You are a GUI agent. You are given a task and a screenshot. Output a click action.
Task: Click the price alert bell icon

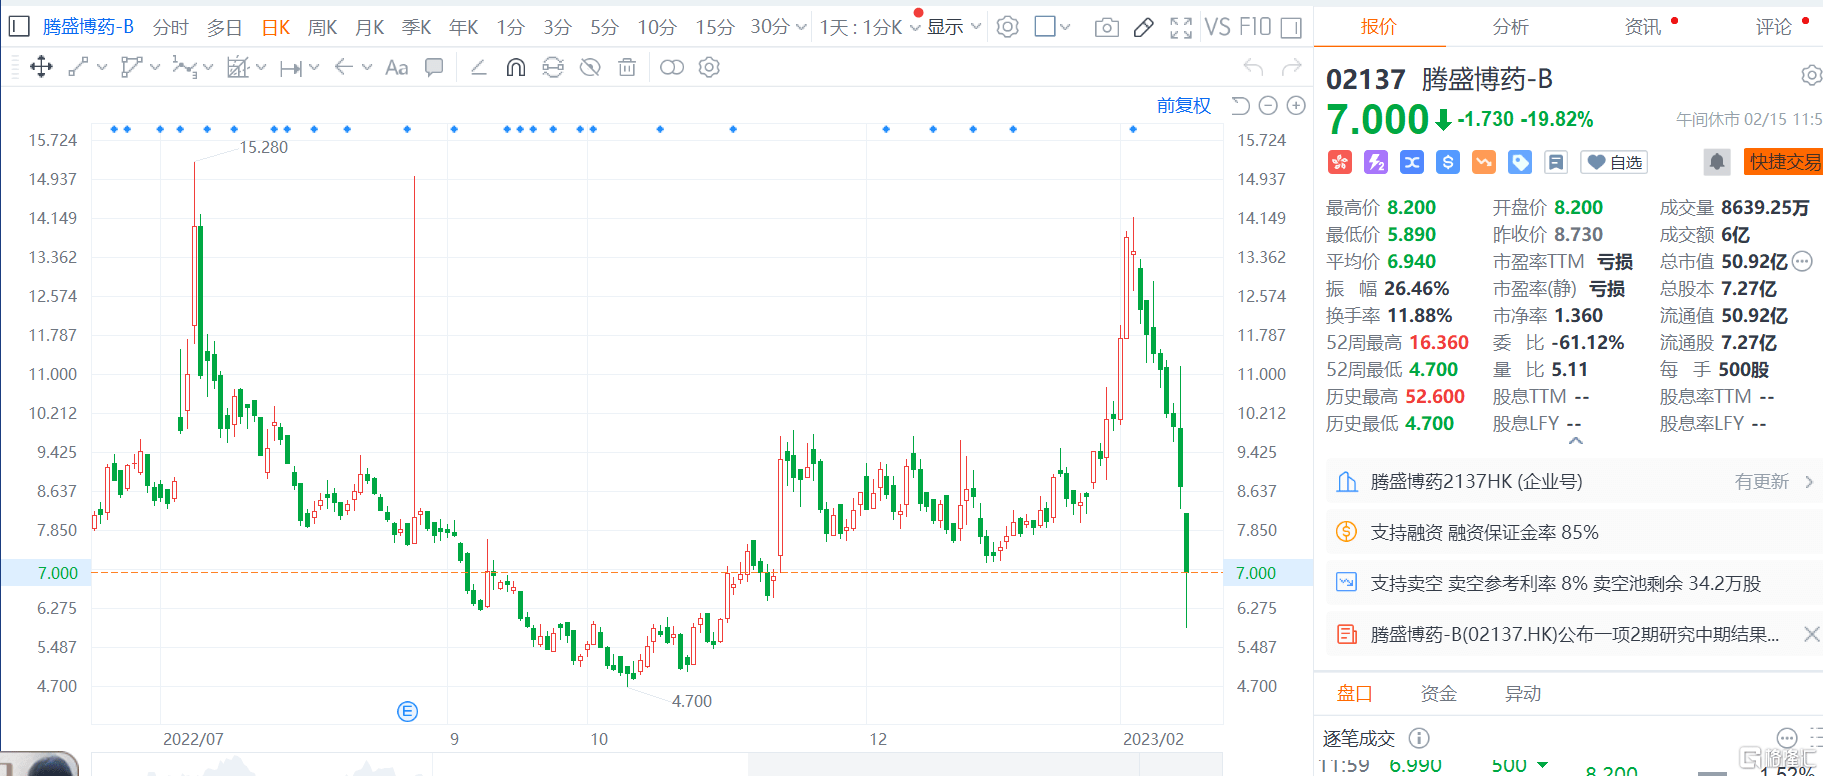click(x=1717, y=162)
